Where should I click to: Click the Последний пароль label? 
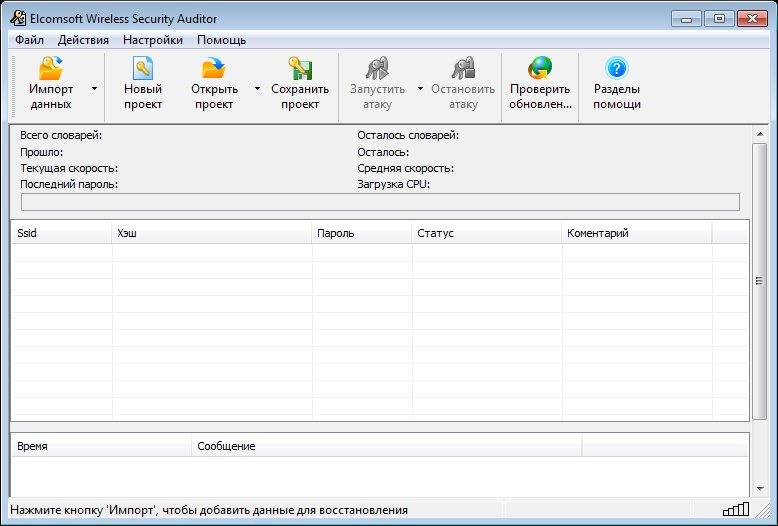pyautogui.click(x=69, y=184)
